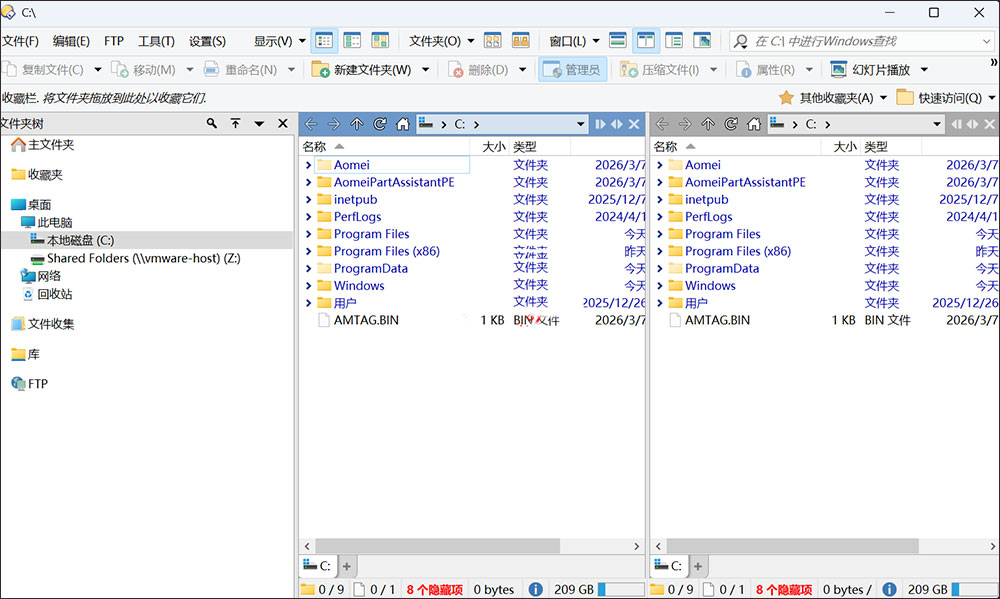Viewport: 1000px width, 599px height.
Task: Click search magnifier in folder tree header
Action: click(212, 123)
